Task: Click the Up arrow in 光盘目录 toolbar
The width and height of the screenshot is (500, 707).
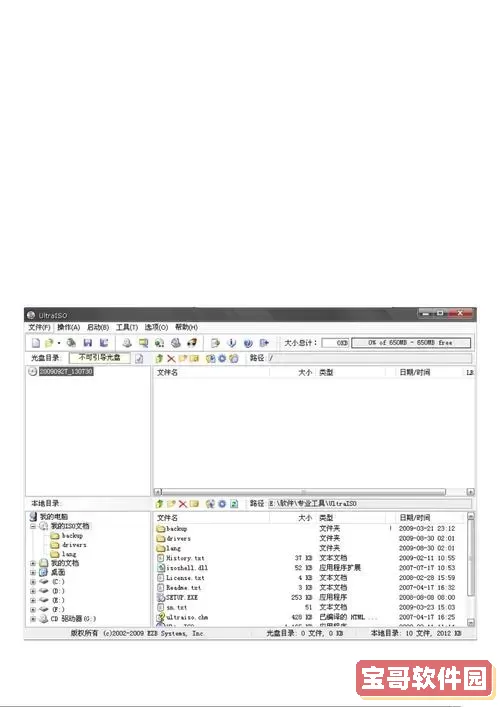Action: [159, 358]
